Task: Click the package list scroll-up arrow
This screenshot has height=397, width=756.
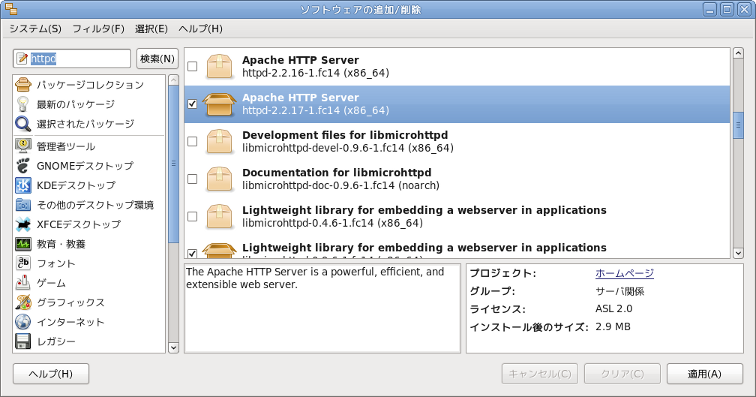Action: coord(738,53)
